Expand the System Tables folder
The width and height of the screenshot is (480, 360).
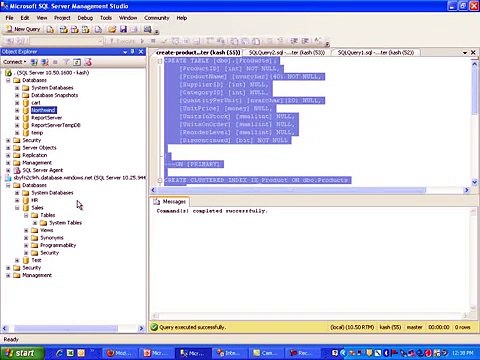point(35,223)
